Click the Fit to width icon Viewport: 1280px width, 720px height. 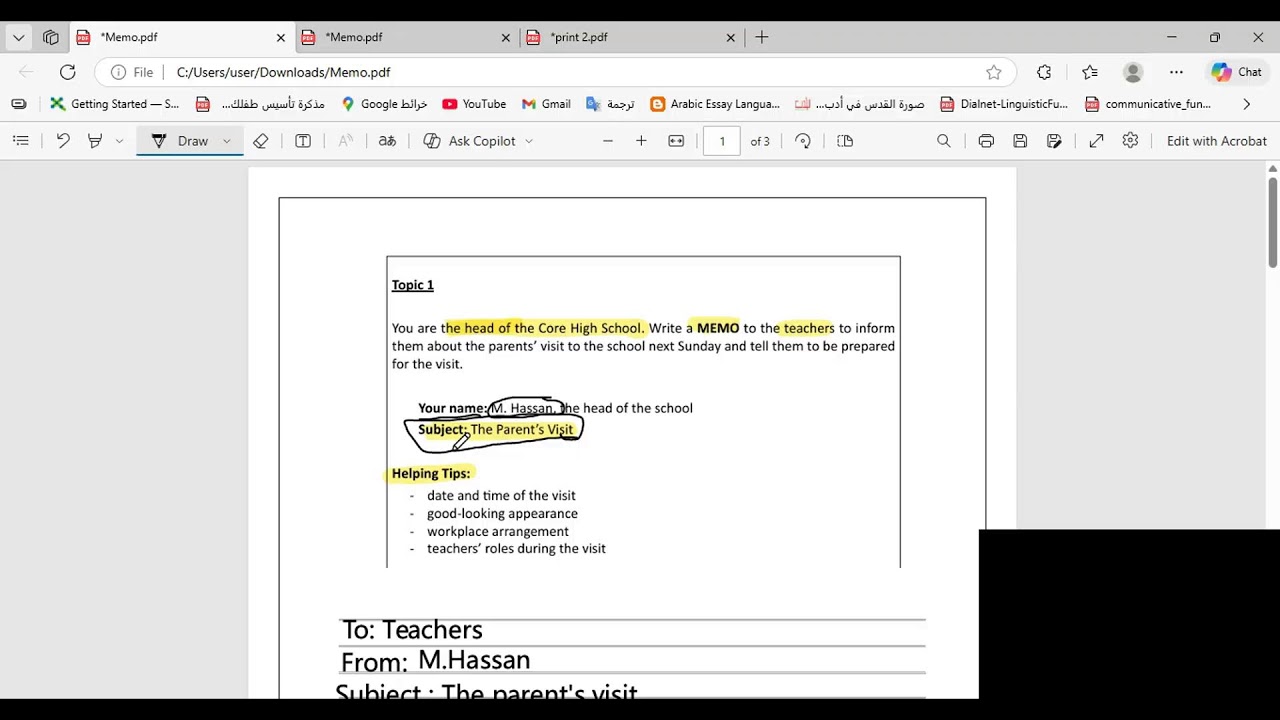(676, 141)
